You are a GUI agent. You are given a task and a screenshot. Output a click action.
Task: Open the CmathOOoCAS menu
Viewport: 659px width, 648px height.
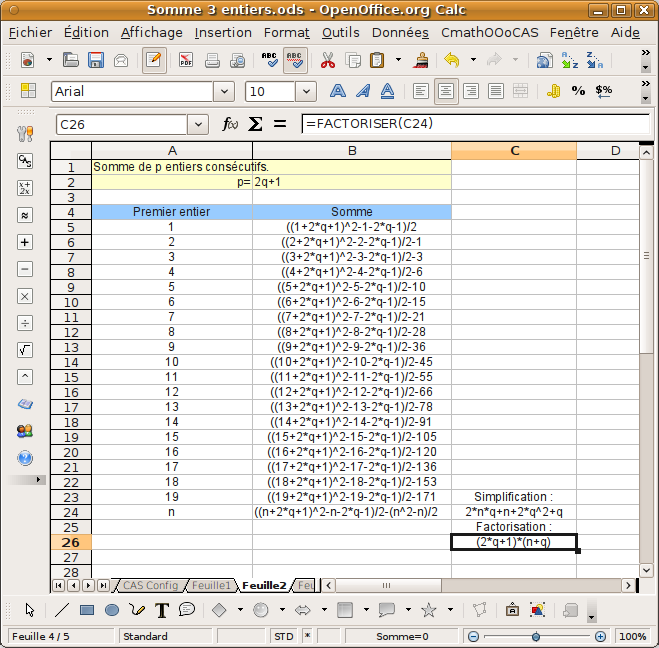click(490, 32)
